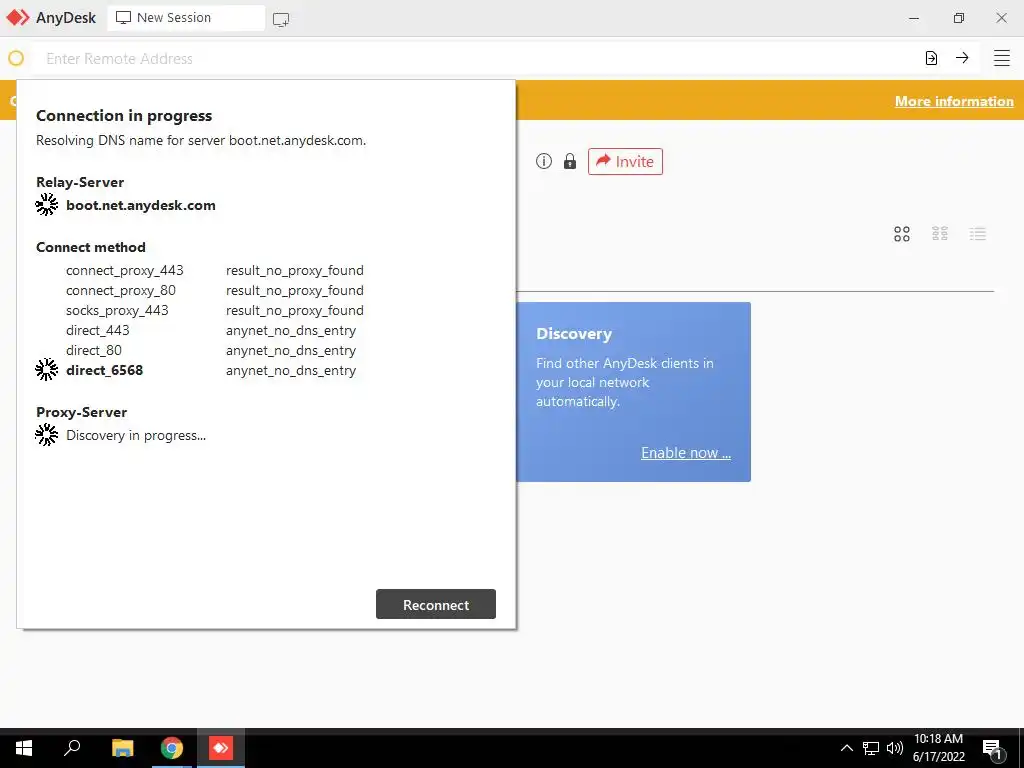The height and width of the screenshot is (768, 1024).
Task: Open Windows taskbar search
Action: (x=72, y=748)
